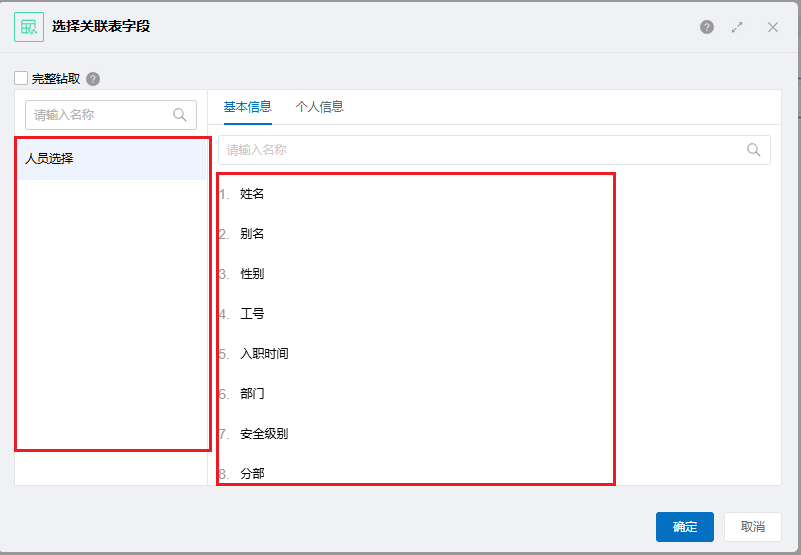Select 人员选择 in the left list
801x555 pixels.
tap(112, 159)
